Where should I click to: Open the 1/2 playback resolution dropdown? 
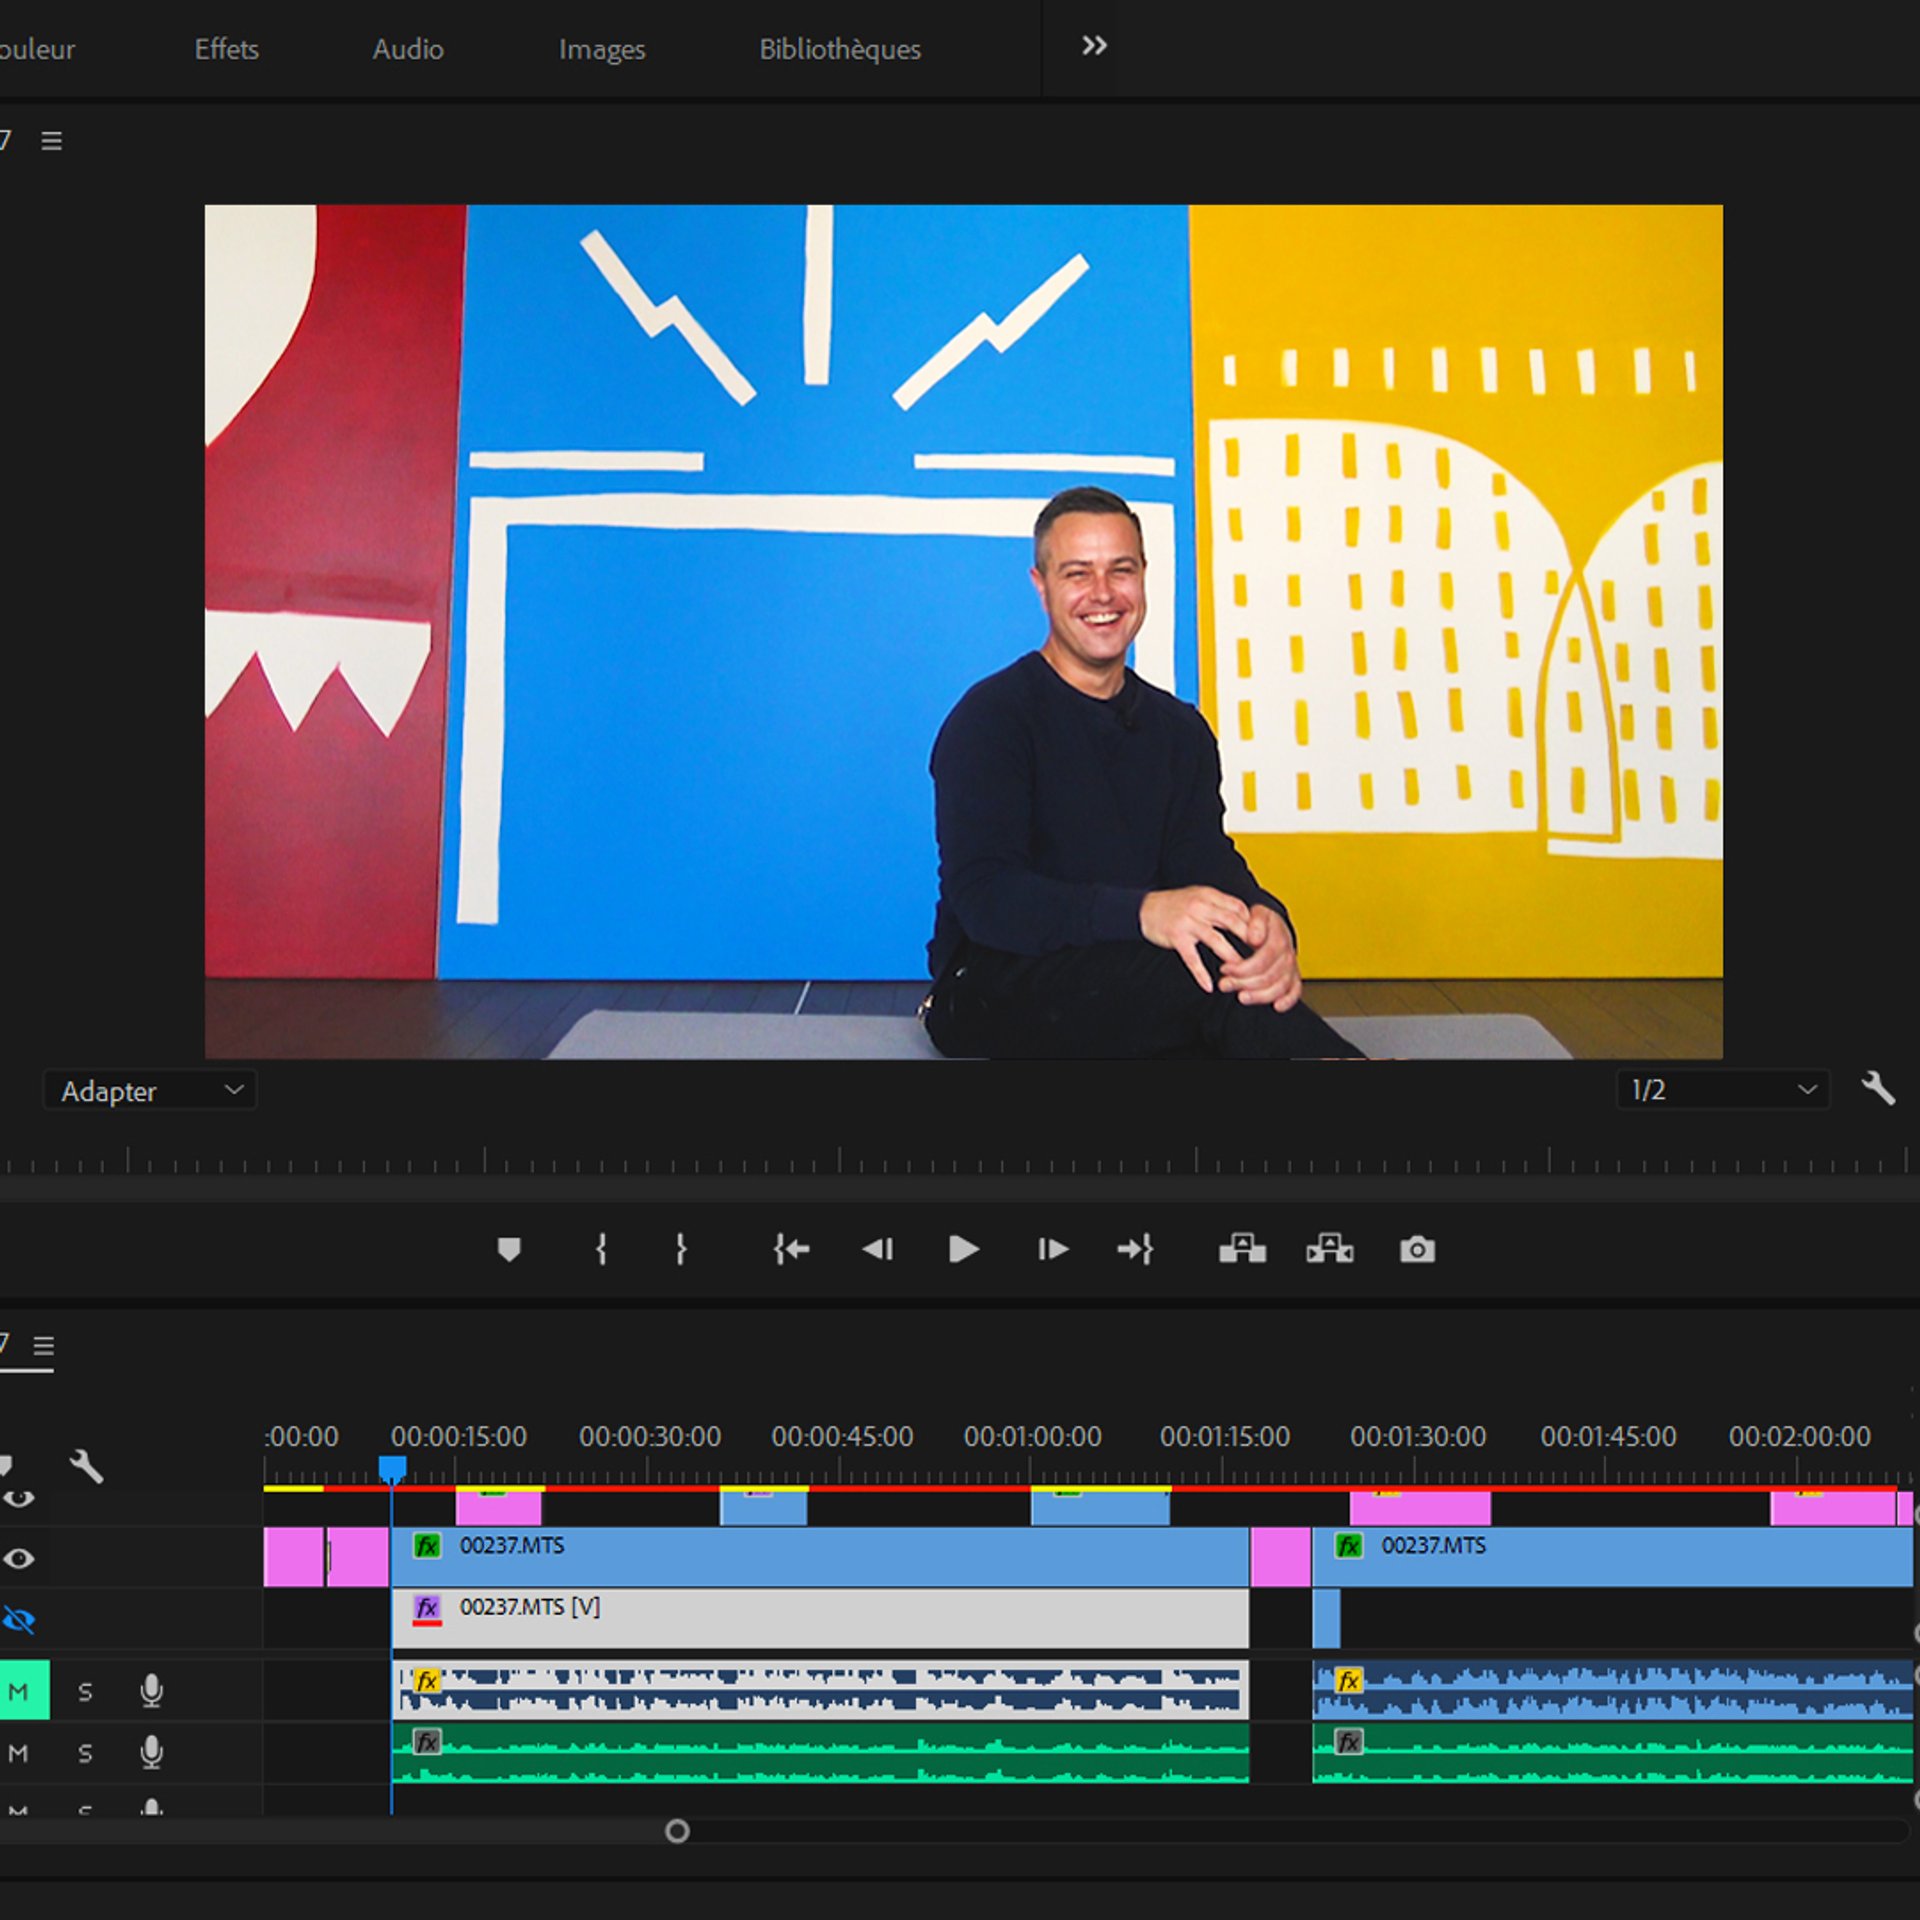[1722, 1090]
